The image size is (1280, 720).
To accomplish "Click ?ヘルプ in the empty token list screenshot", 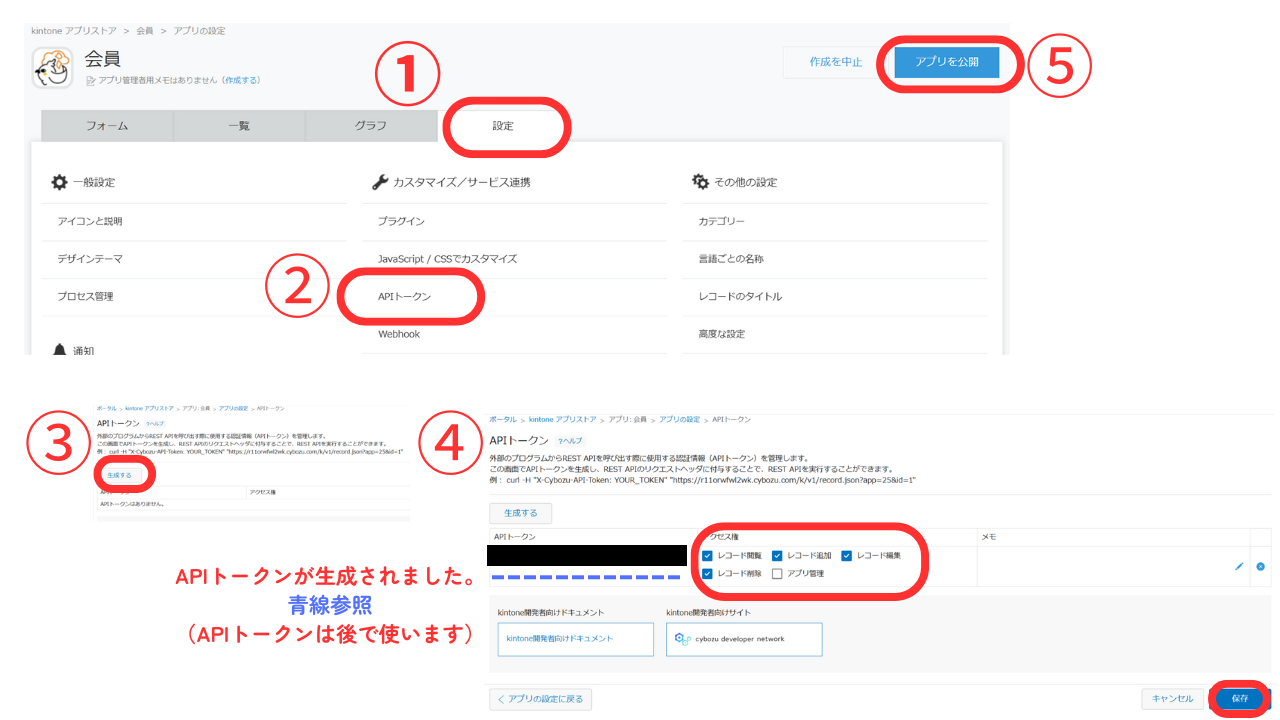I will point(153,425).
